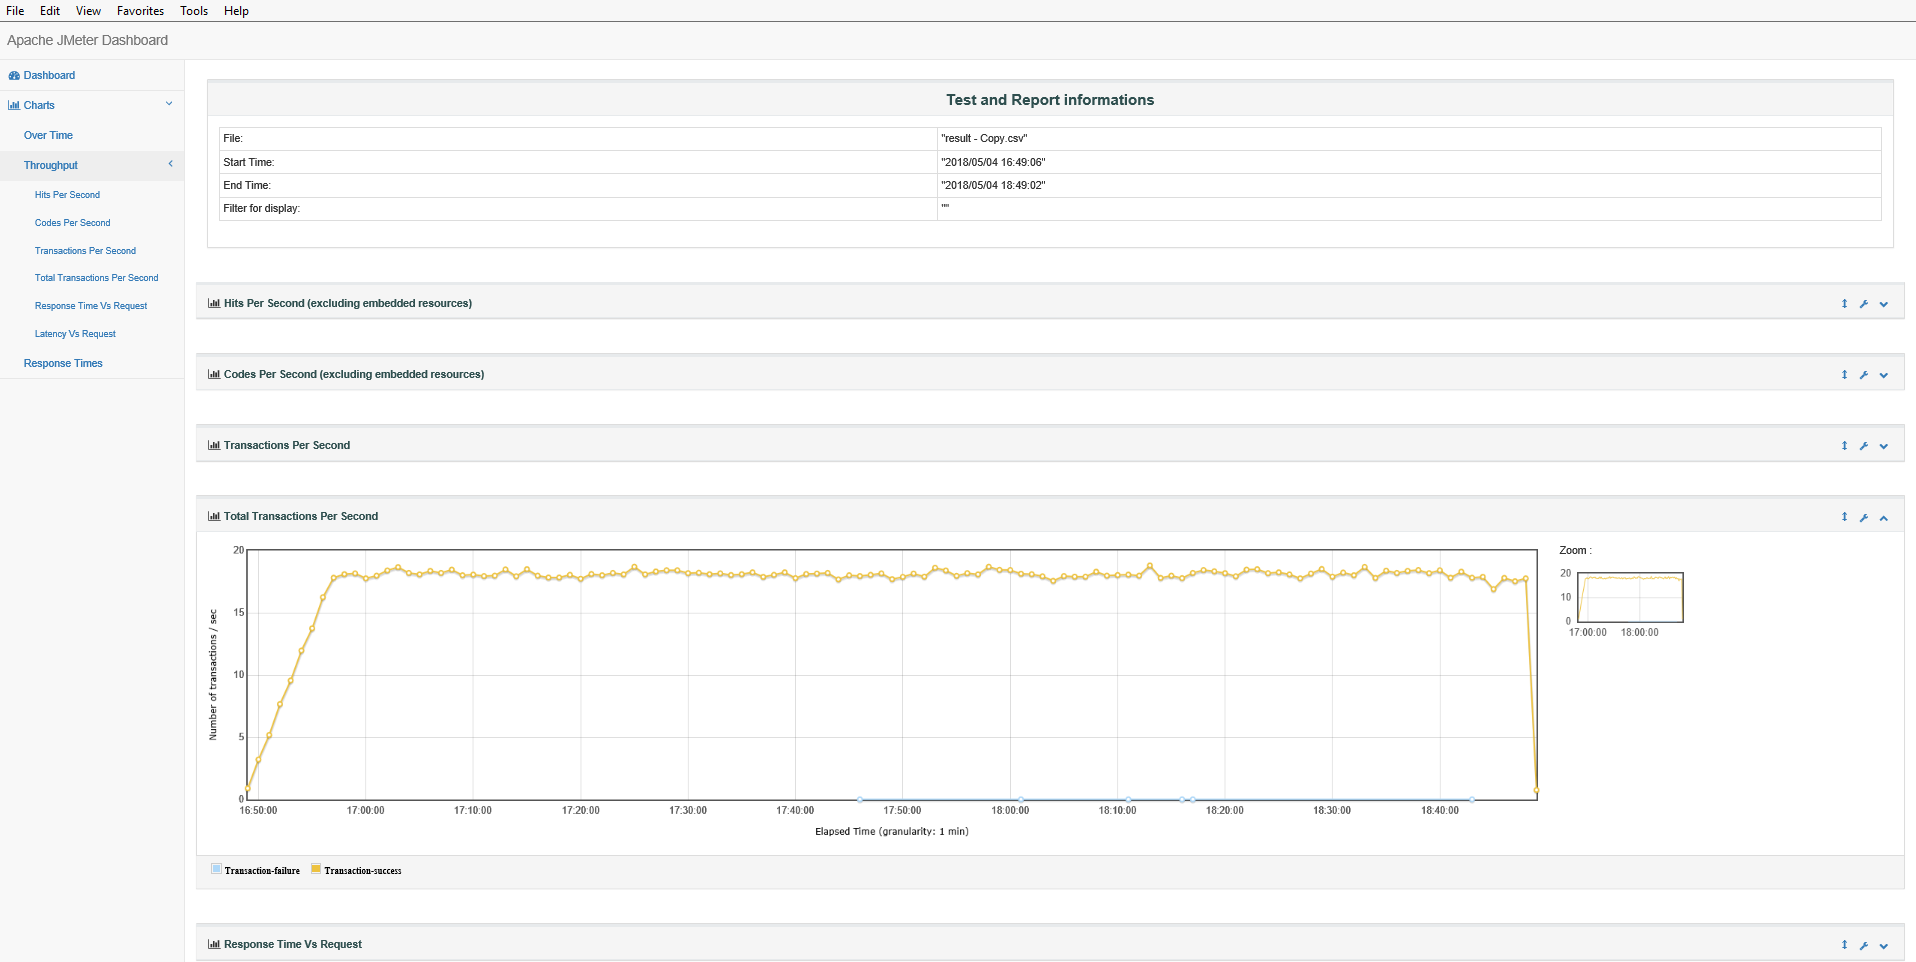Viewport: 1916px width, 962px height.
Task: Click the Transaction-success color swatch
Action: tap(315, 869)
